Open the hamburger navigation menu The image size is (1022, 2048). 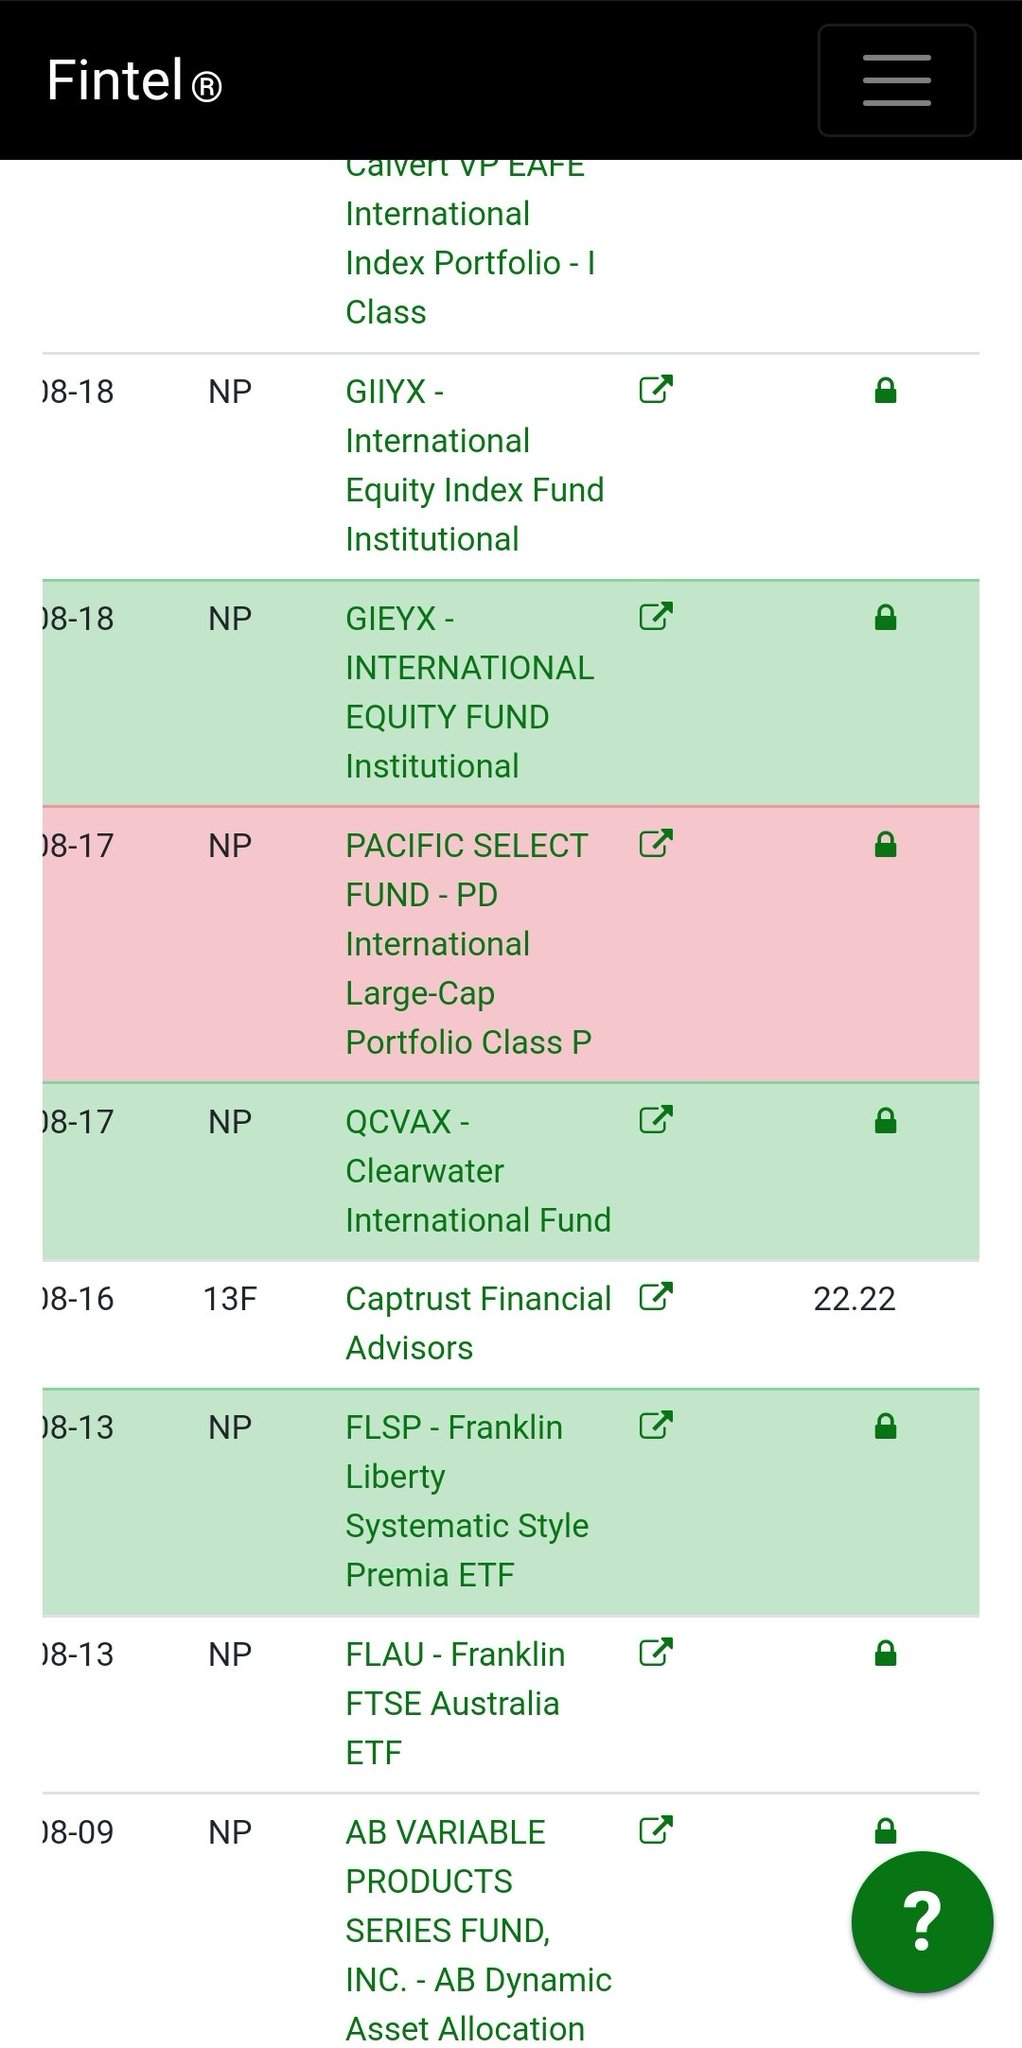coord(896,80)
